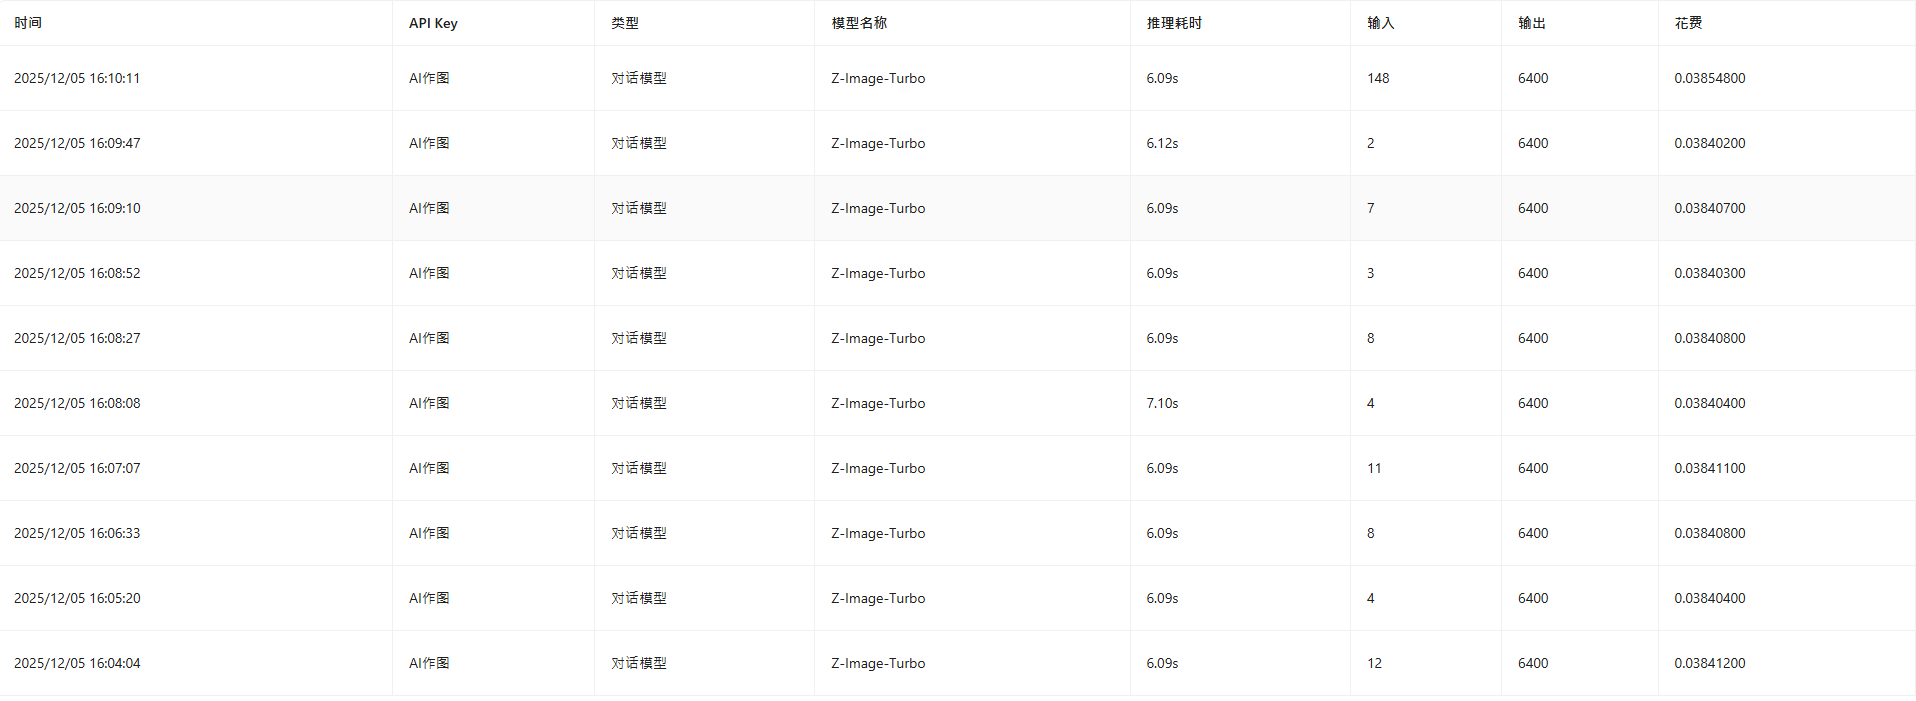Click the 推理耗时 column header
The image size is (1916, 701).
tap(1174, 23)
